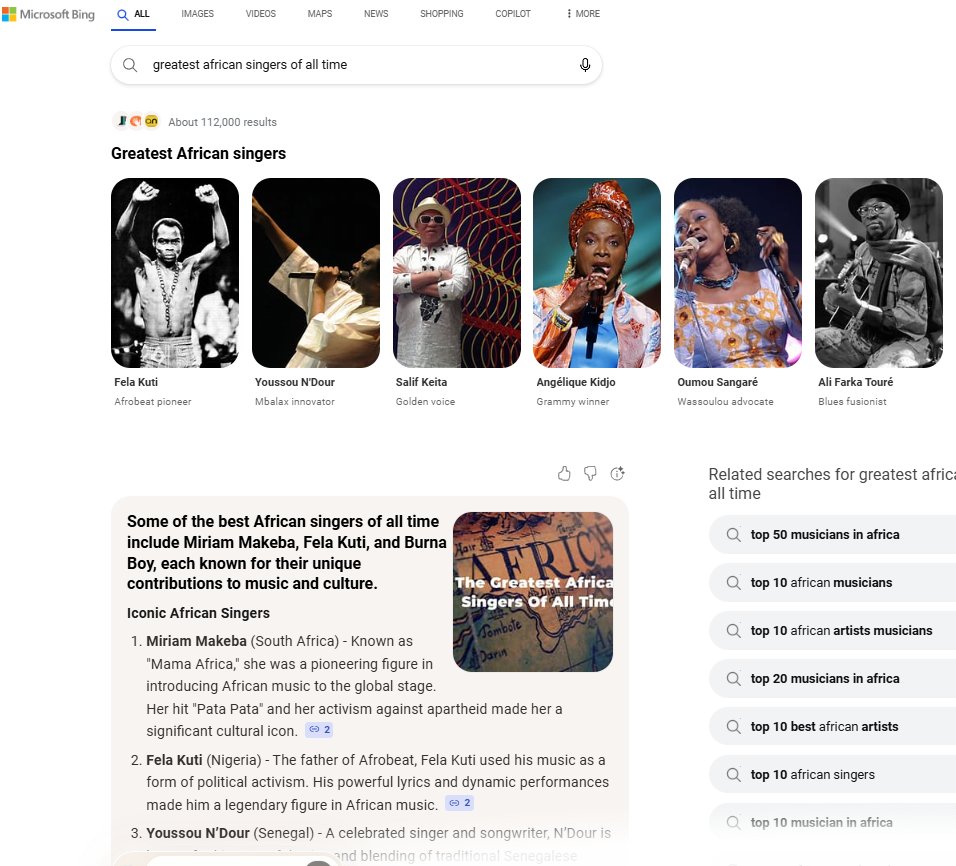The image size is (956, 866).
Task: Search 'top 10 musician in africa' suggestion
Action: coord(832,823)
